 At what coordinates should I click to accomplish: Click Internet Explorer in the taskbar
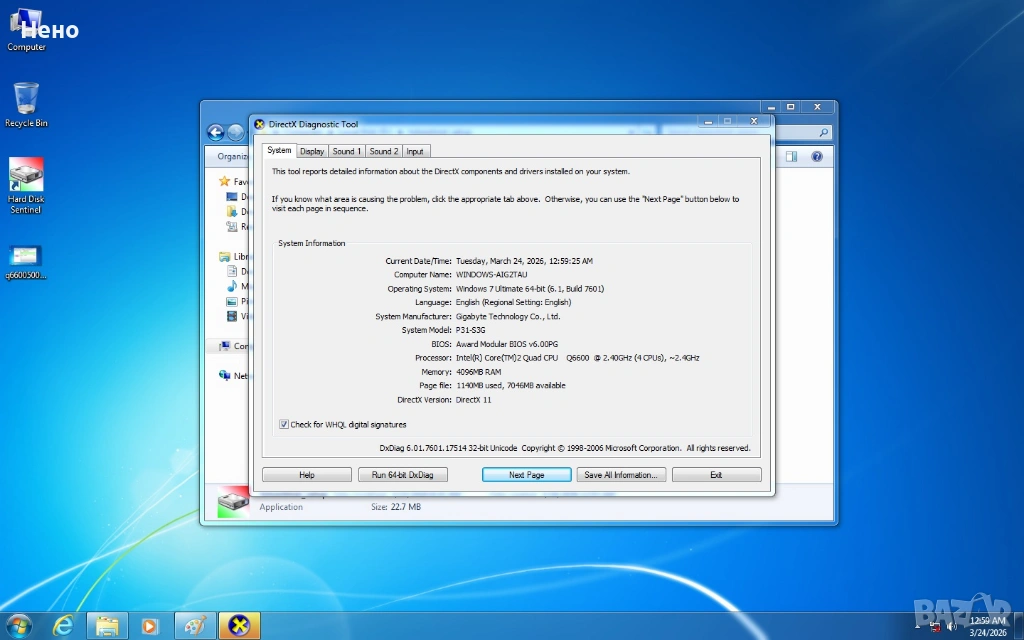63,625
